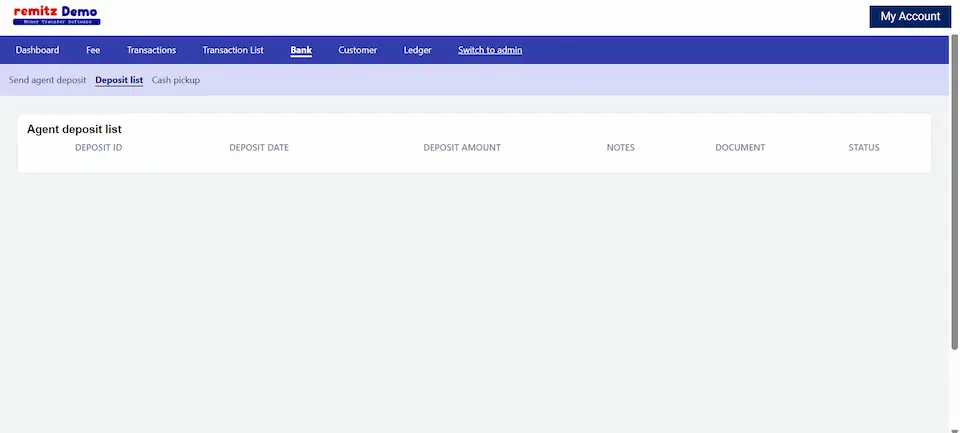
Task: Click the Switch to admin link
Action: [x=490, y=50]
